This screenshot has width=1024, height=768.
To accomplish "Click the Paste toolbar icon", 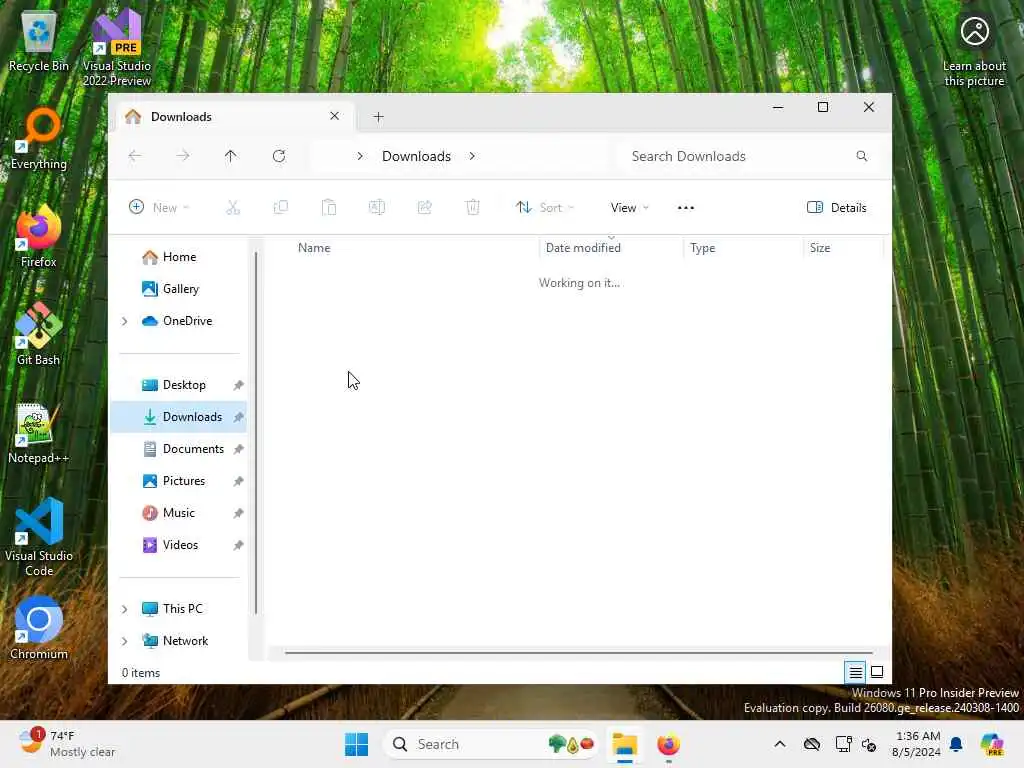I will click(329, 208).
